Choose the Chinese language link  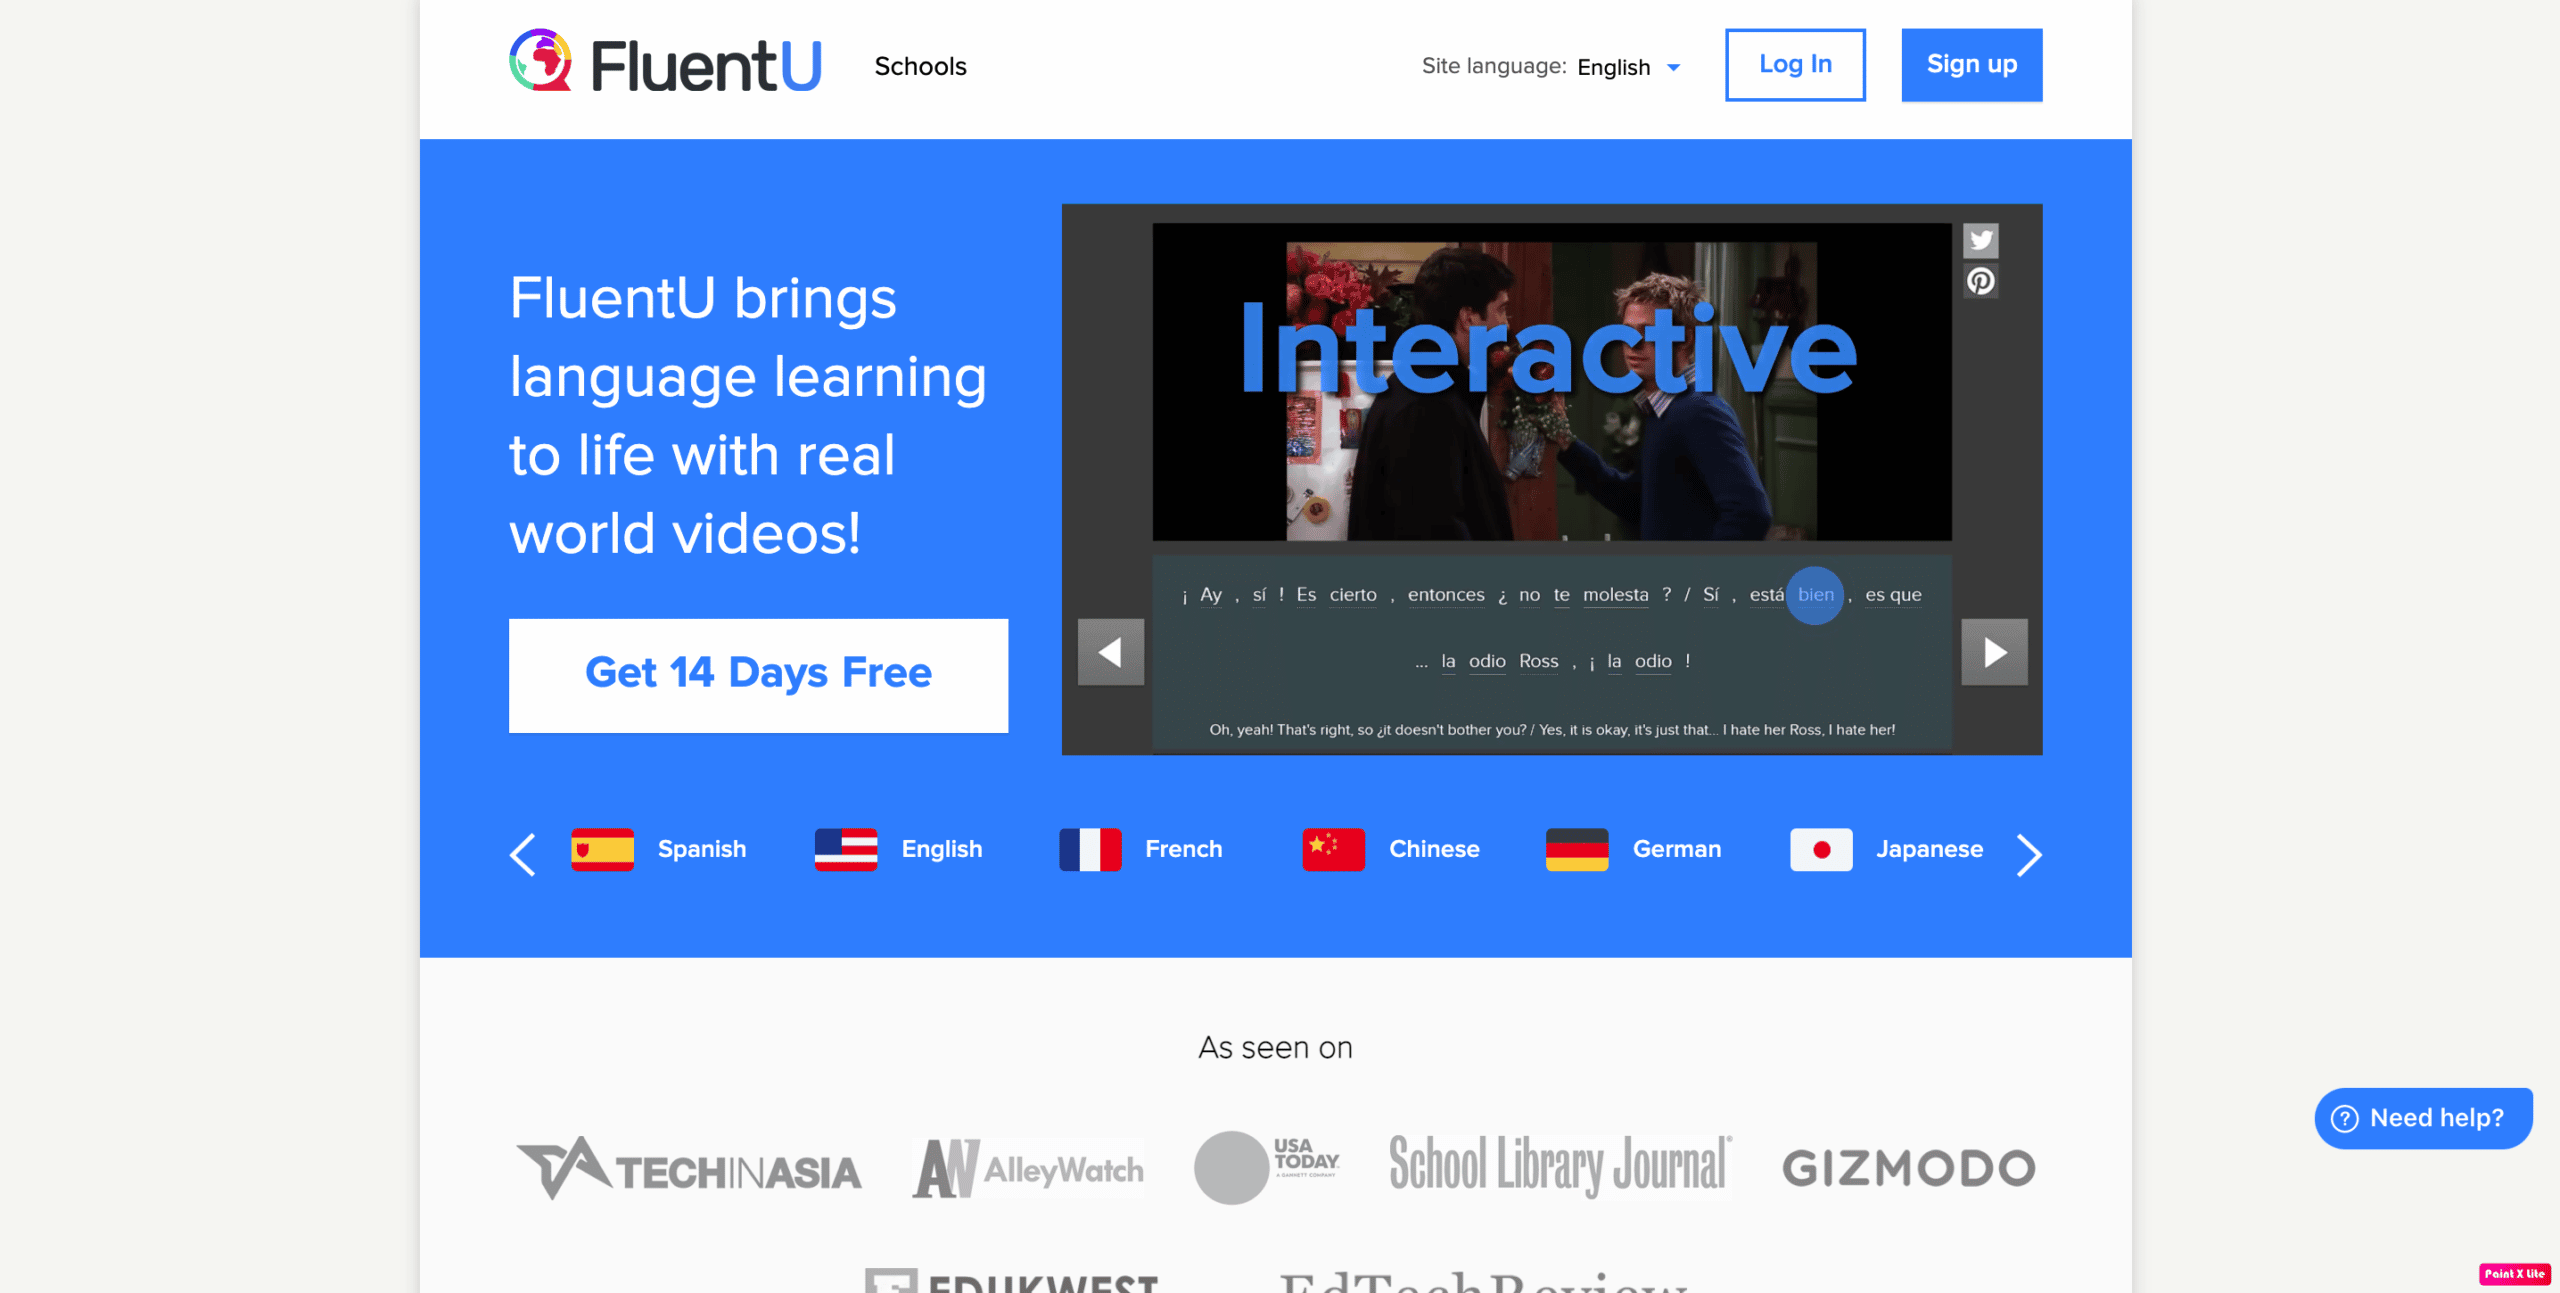tap(1434, 849)
